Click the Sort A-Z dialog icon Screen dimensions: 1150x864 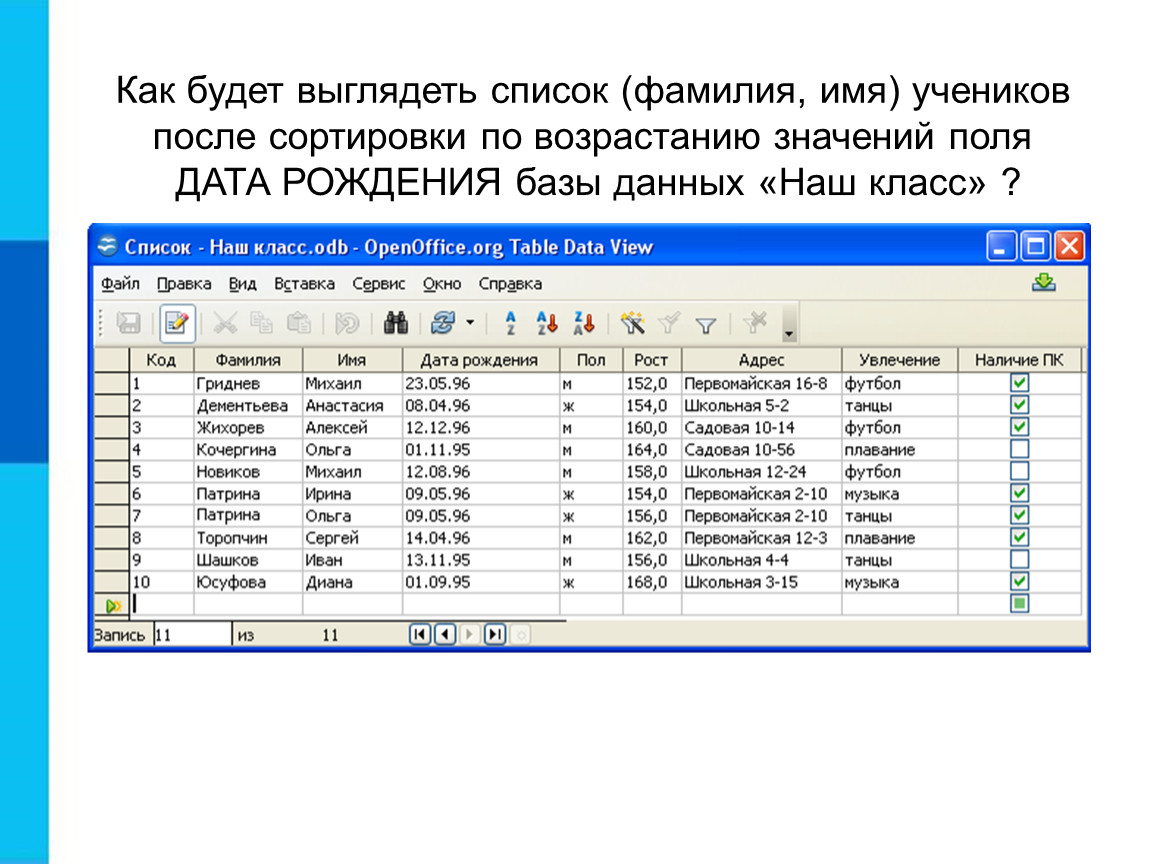pyautogui.click(x=510, y=323)
